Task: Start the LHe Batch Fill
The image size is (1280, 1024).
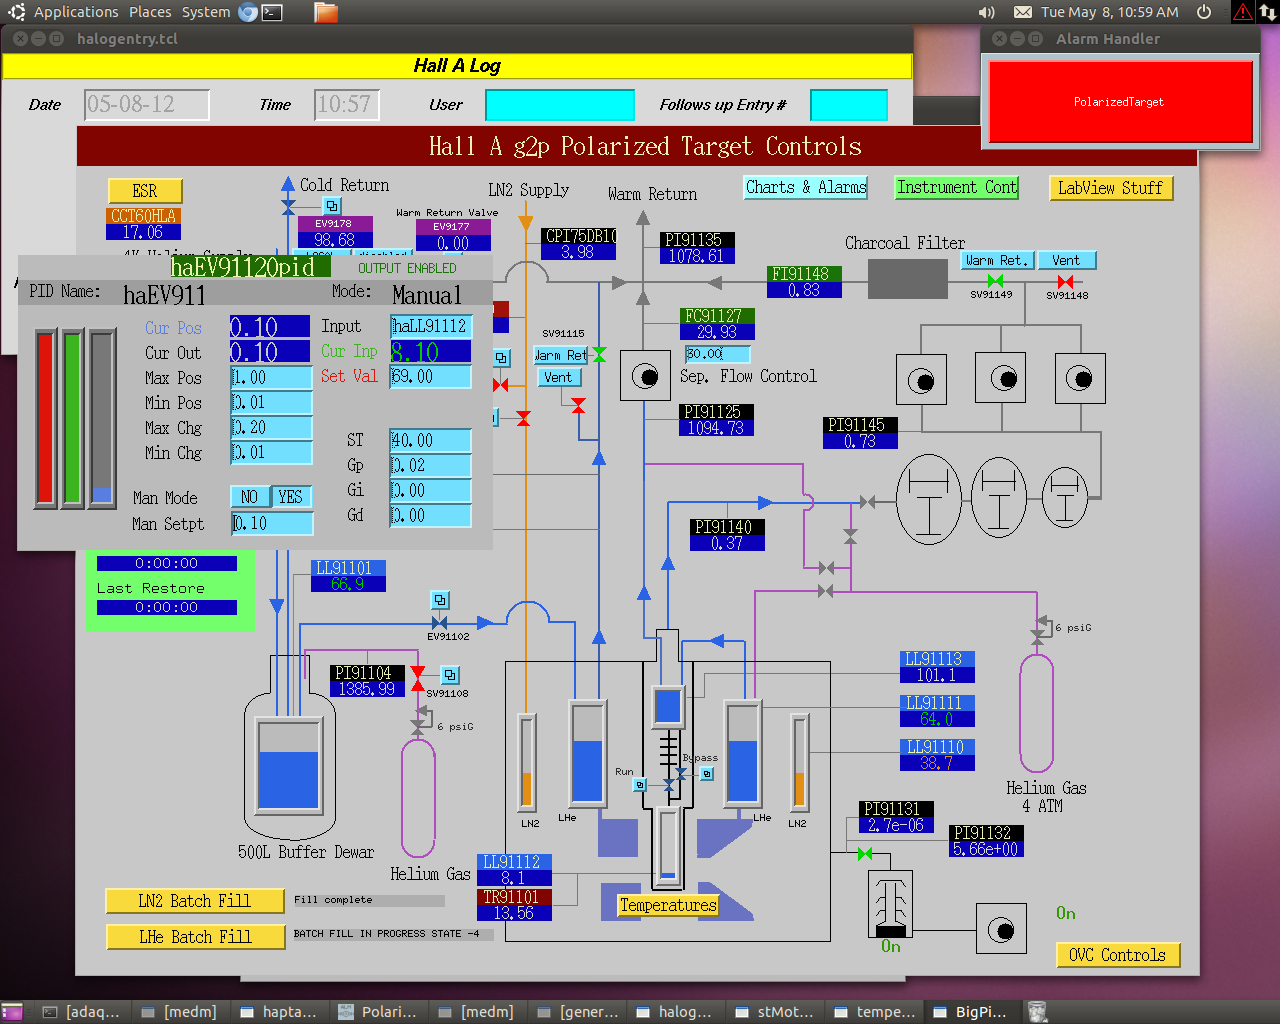Action: (x=195, y=937)
